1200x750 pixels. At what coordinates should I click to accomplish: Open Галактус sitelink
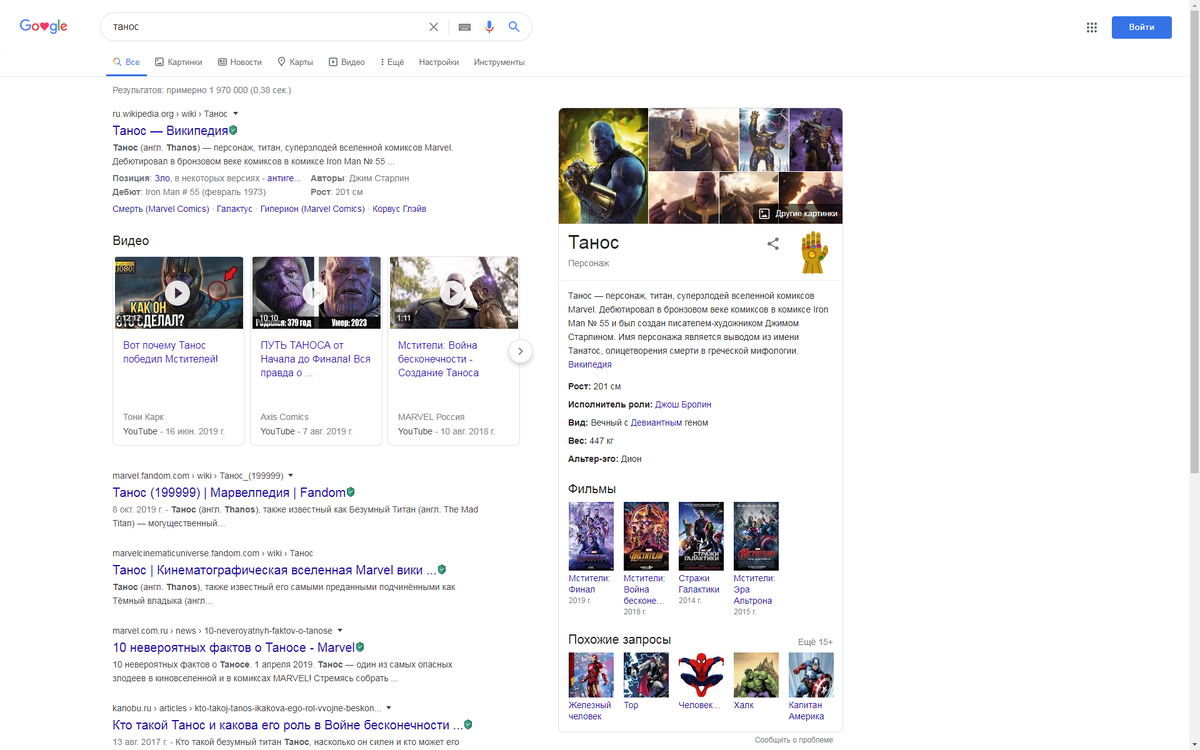[234, 209]
